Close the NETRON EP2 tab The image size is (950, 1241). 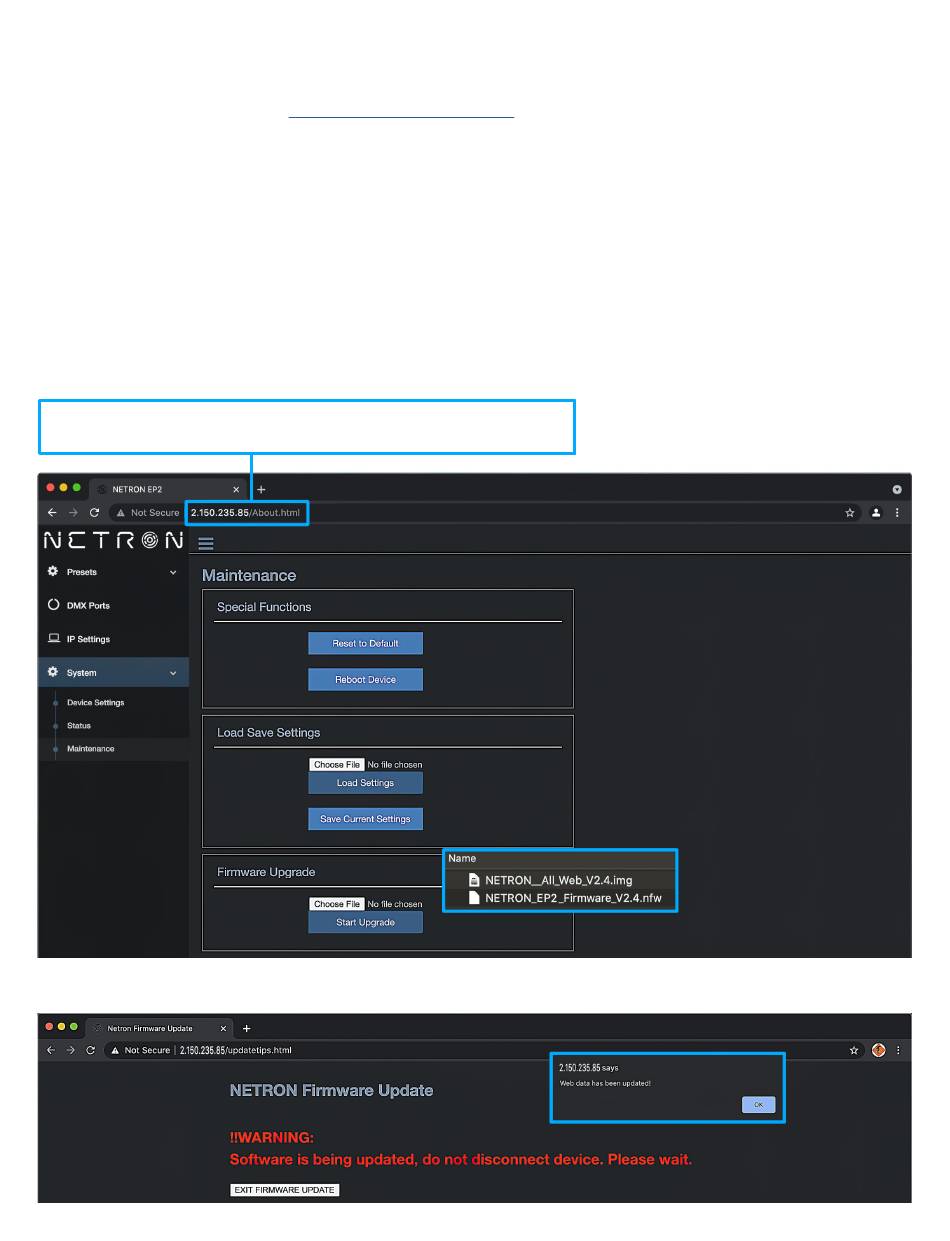coord(236,490)
